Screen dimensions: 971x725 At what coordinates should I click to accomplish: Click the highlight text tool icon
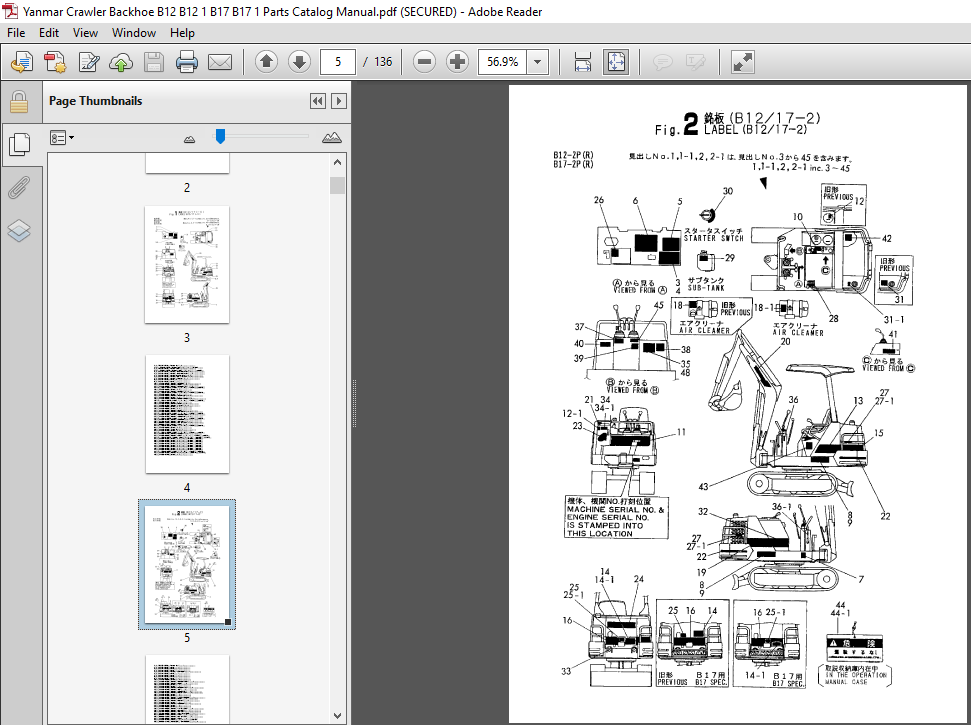point(695,62)
